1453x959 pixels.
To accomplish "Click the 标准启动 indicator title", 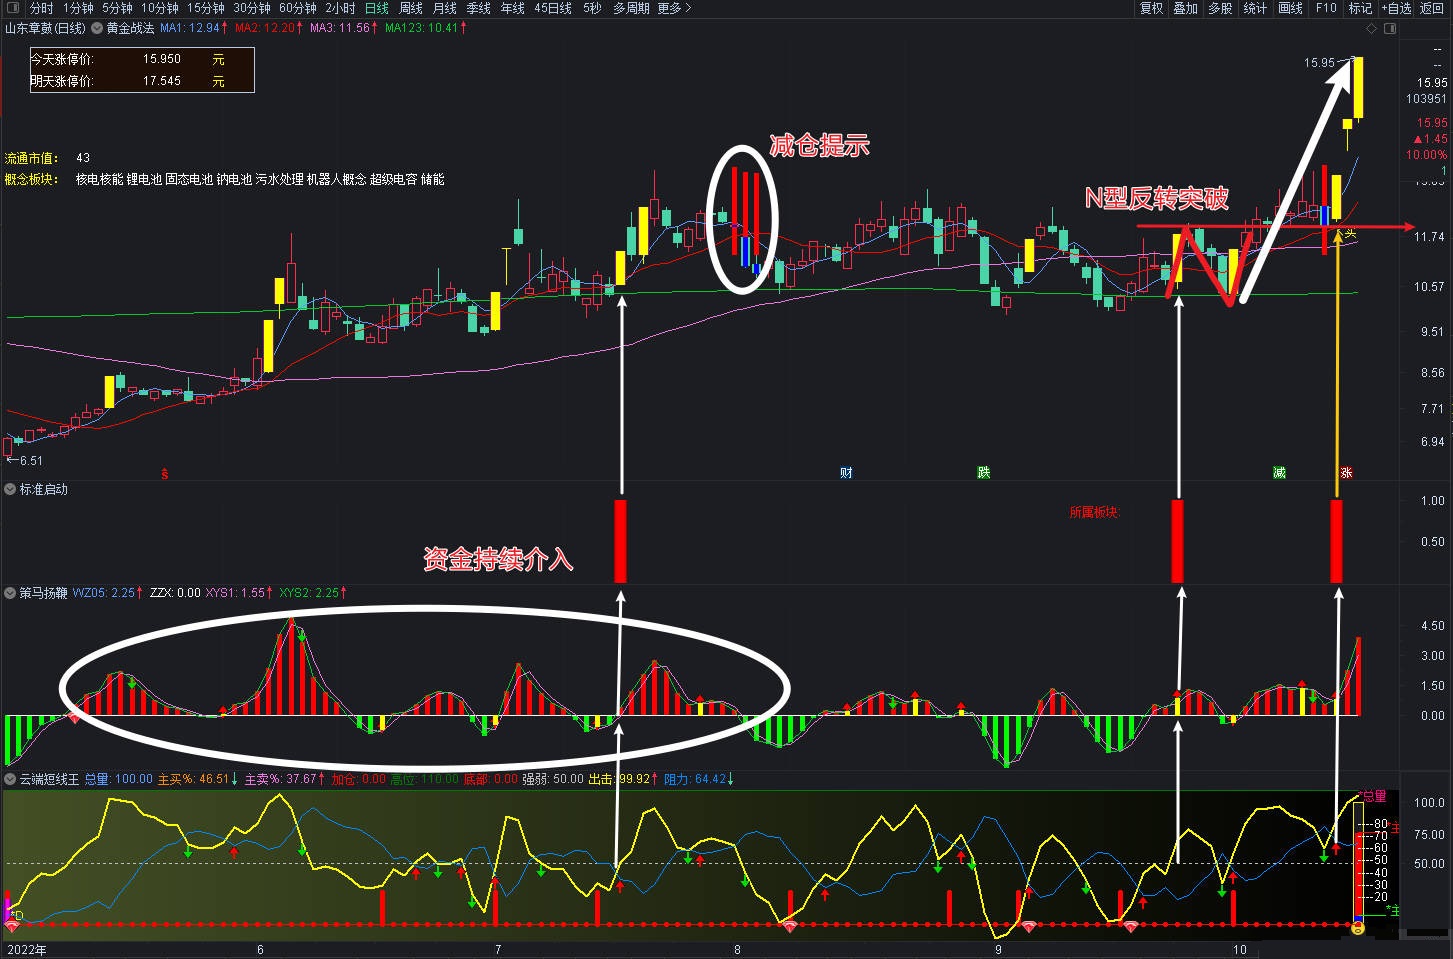I will [44, 490].
